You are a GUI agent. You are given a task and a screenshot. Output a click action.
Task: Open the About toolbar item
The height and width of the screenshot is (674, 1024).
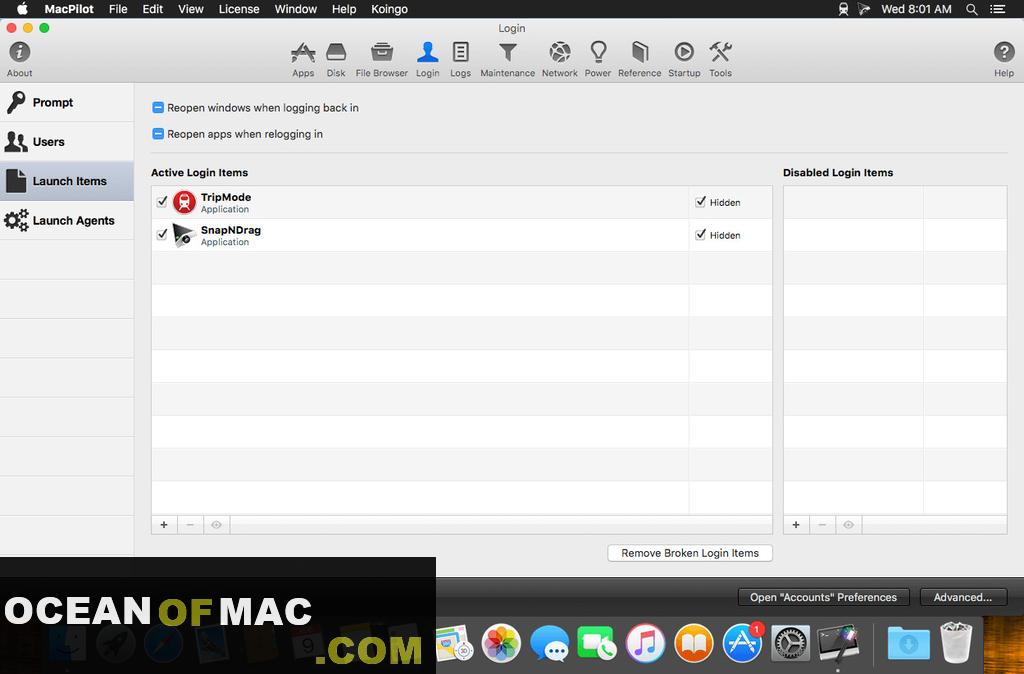point(20,59)
